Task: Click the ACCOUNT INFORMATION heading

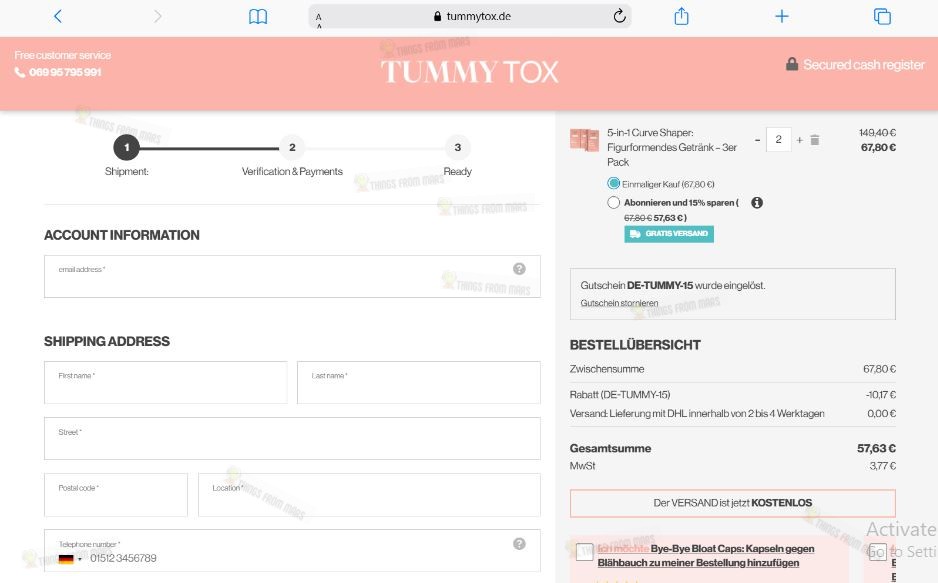Action: pos(121,235)
